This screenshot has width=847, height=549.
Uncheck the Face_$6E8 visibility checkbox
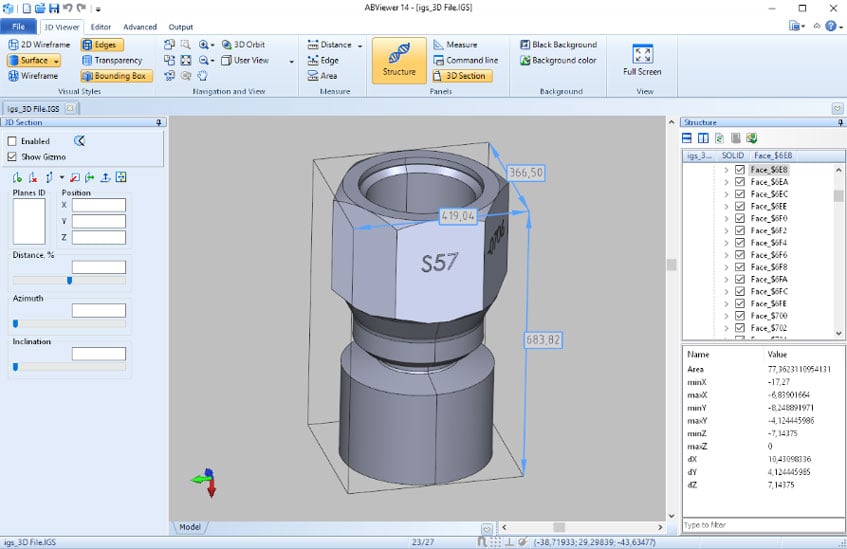pyautogui.click(x=740, y=170)
